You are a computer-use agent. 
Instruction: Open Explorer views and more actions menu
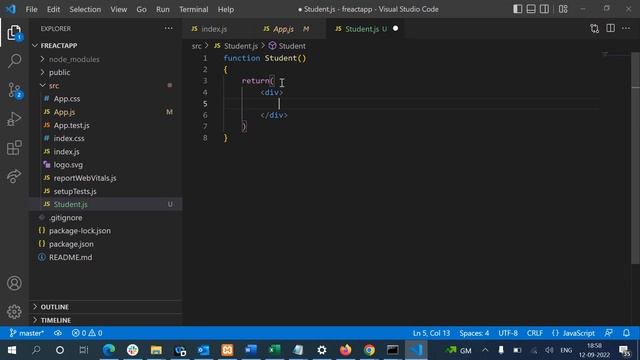169,29
